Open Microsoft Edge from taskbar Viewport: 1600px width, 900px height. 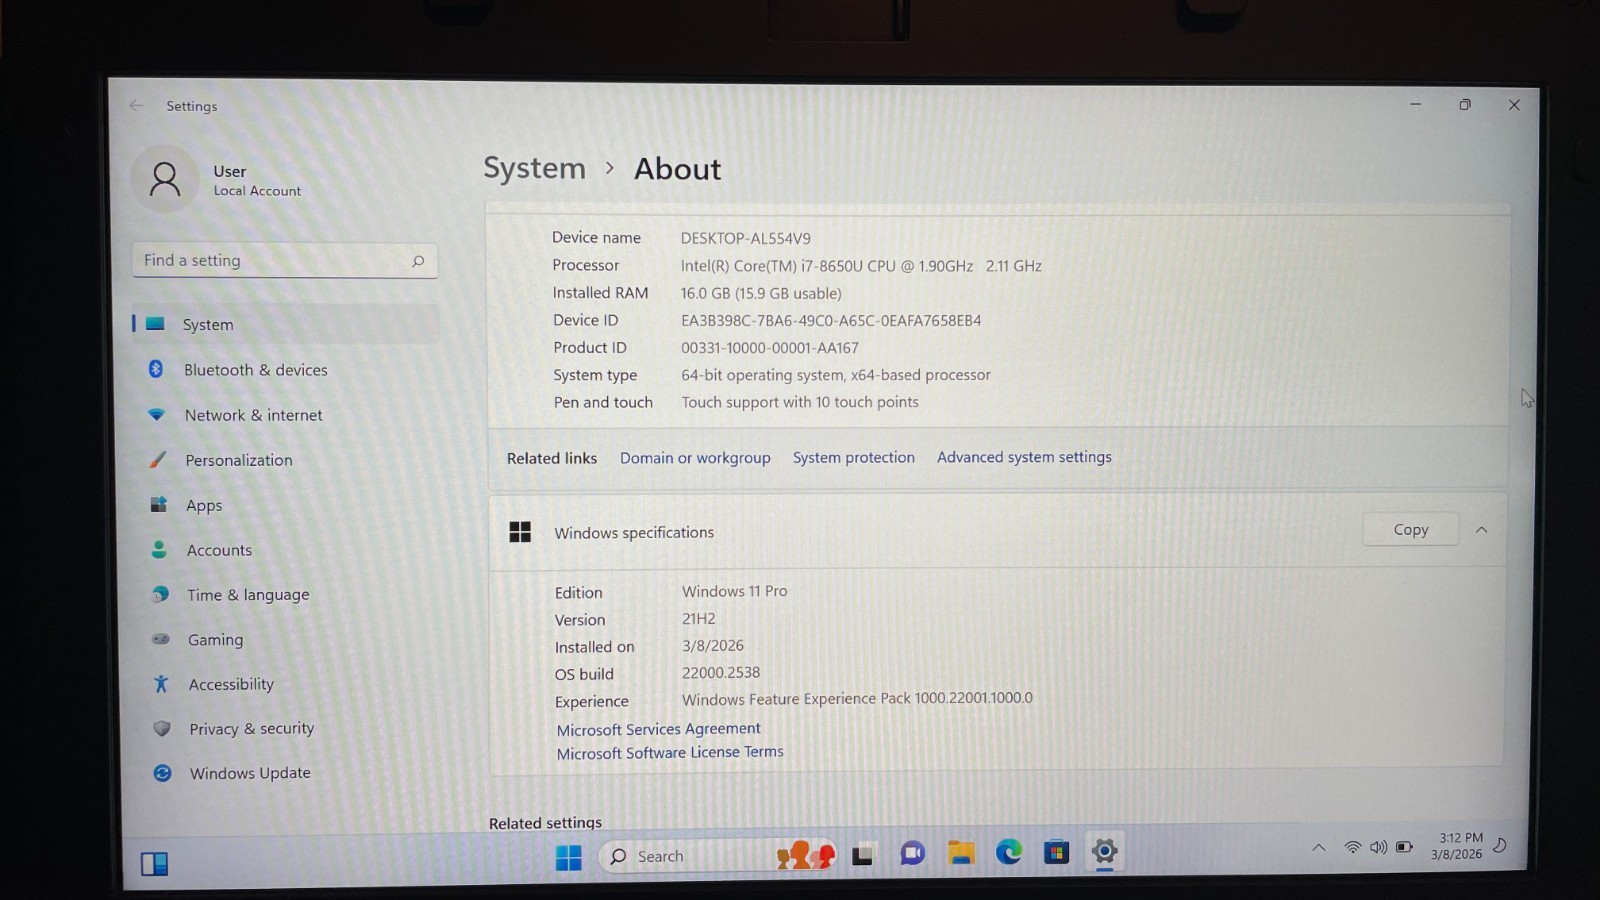[x=1009, y=852]
